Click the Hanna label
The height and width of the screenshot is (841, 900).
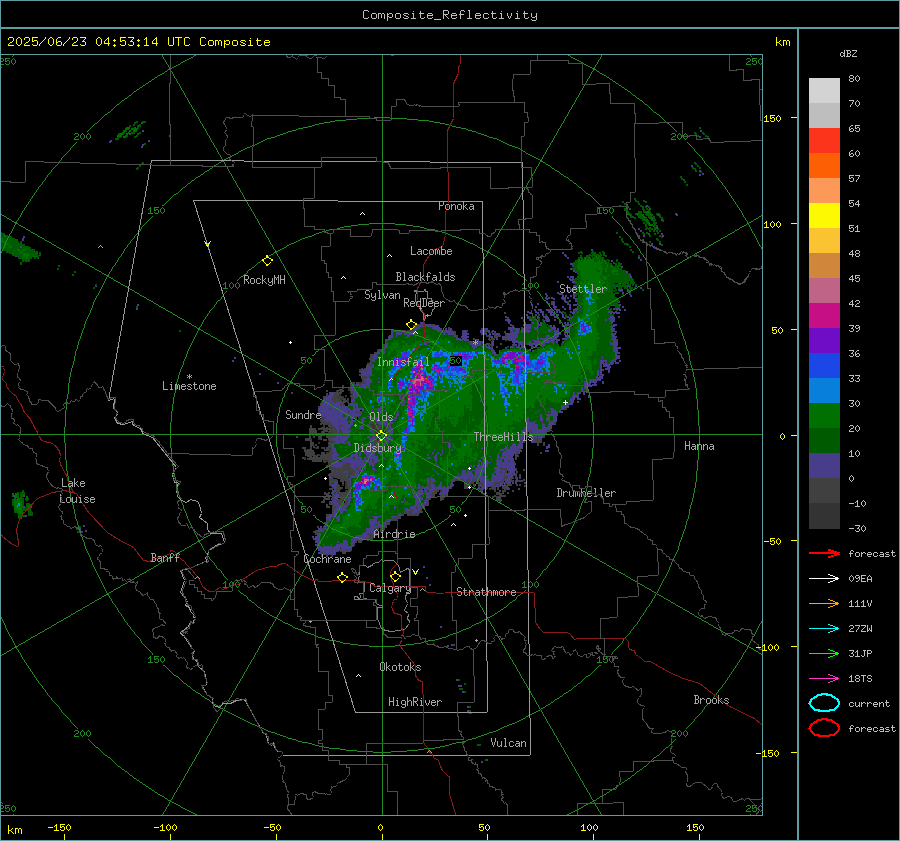click(x=699, y=446)
